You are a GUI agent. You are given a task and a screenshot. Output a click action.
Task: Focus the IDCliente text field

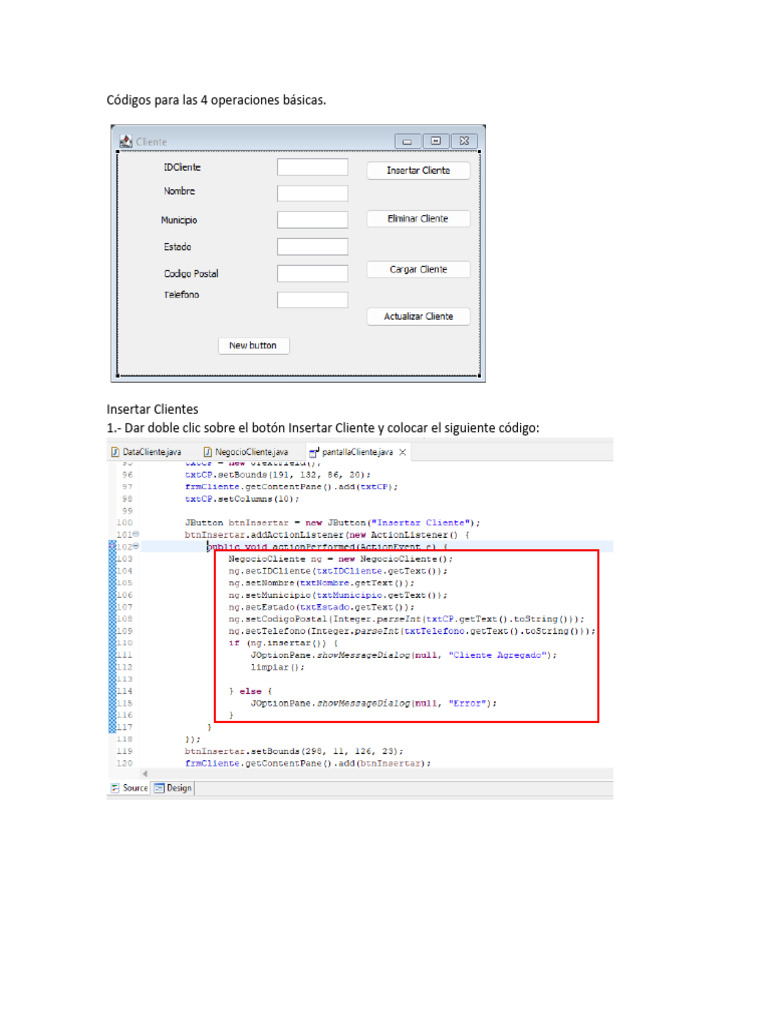click(312, 167)
